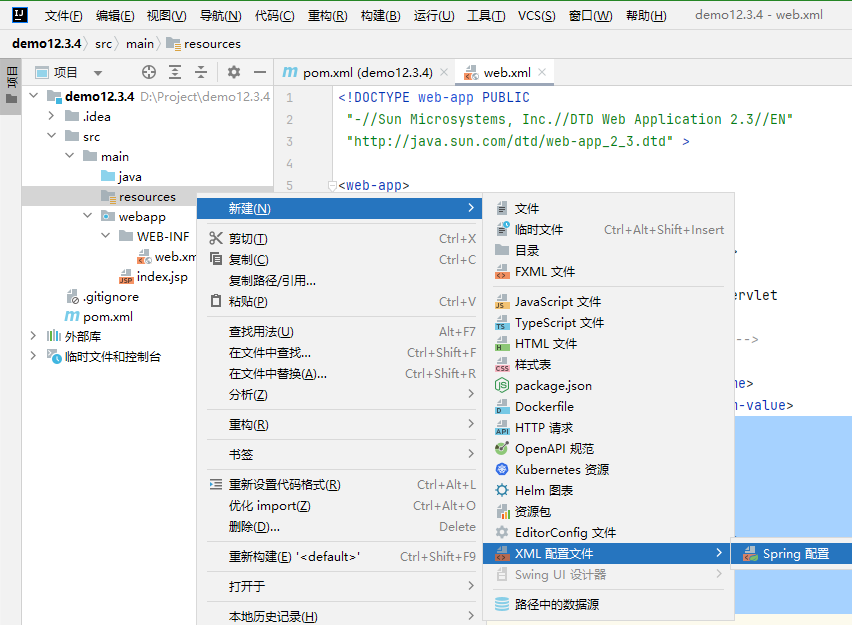Expand the .idea folder node
This screenshot has width=852, height=625.
(52, 117)
